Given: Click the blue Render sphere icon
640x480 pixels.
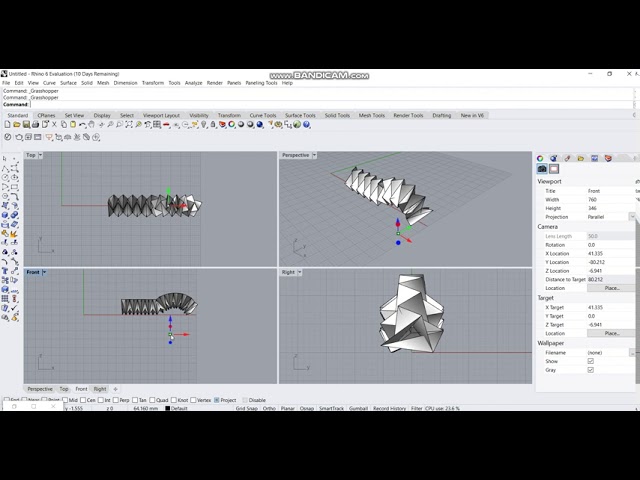Looking at the screenshot, I should [260, 124].
